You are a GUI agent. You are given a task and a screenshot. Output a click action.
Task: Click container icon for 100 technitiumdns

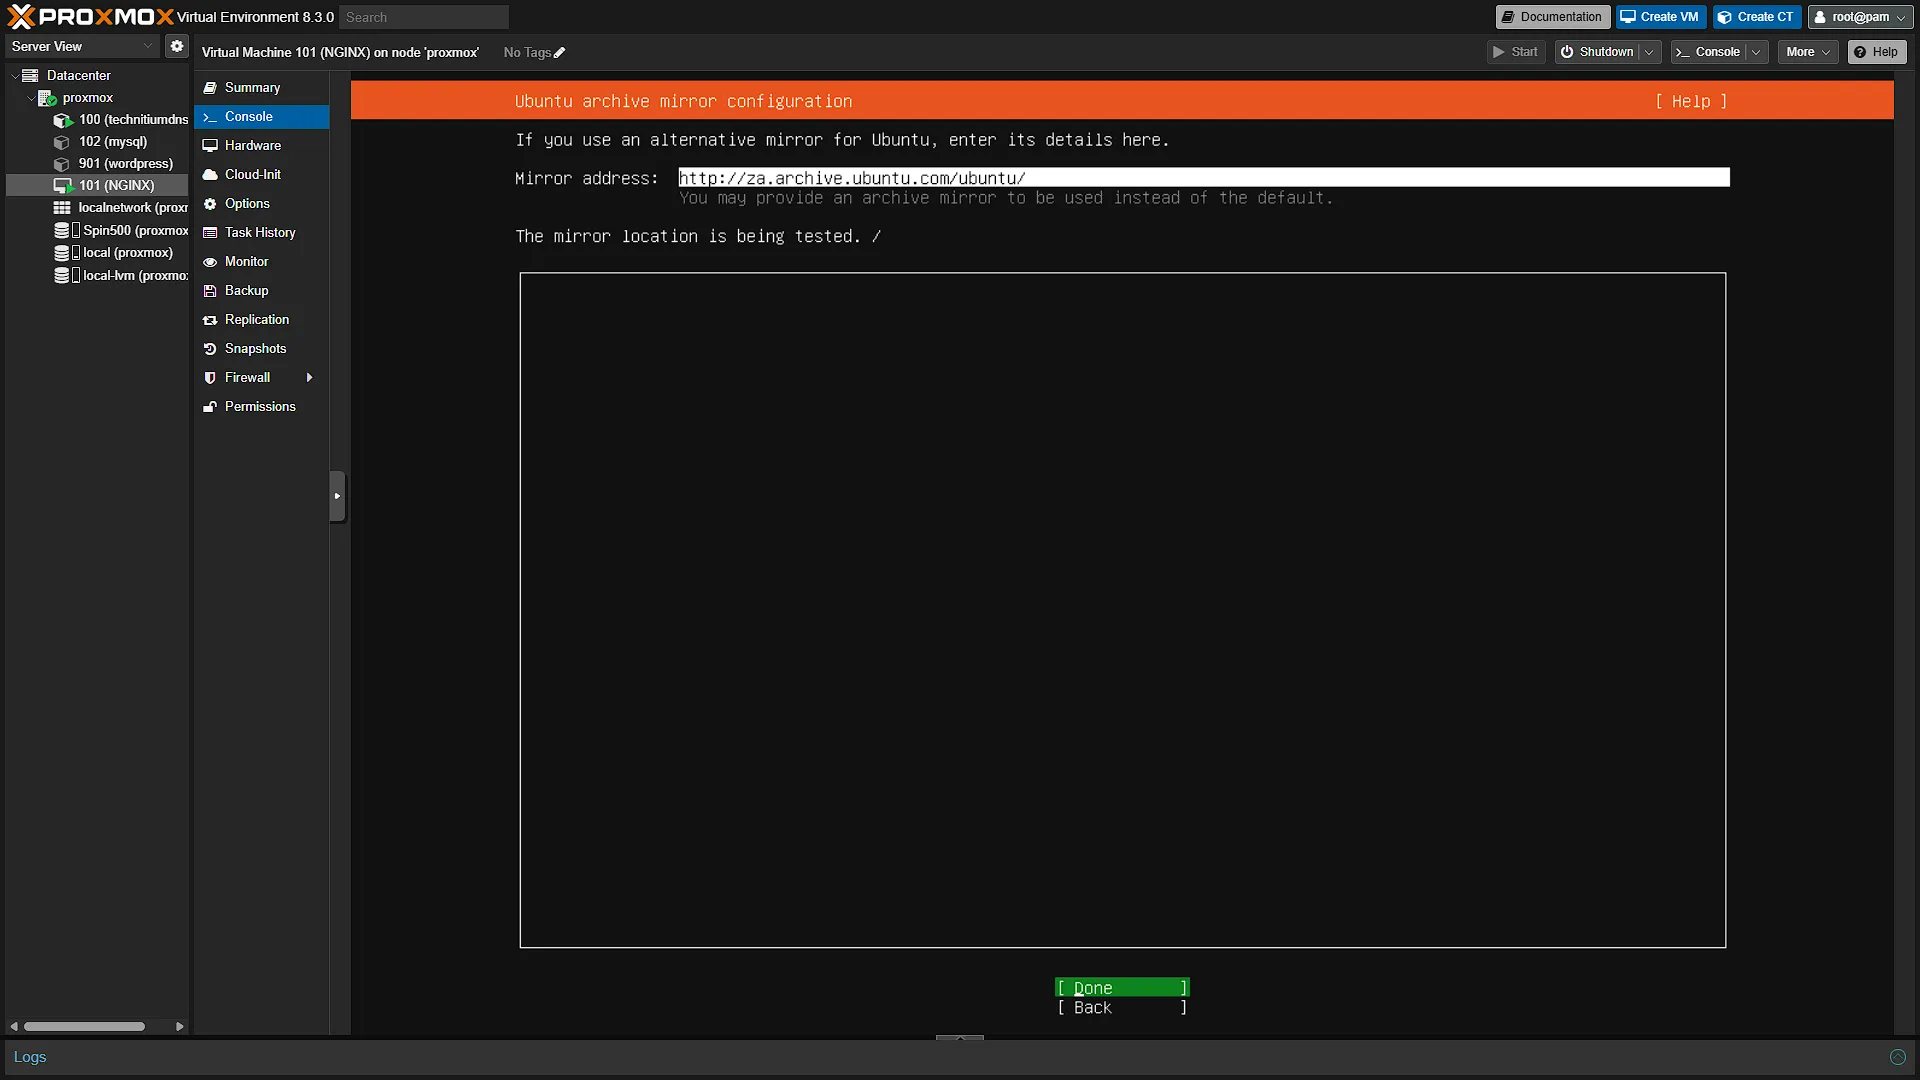(x=63, y=120)
